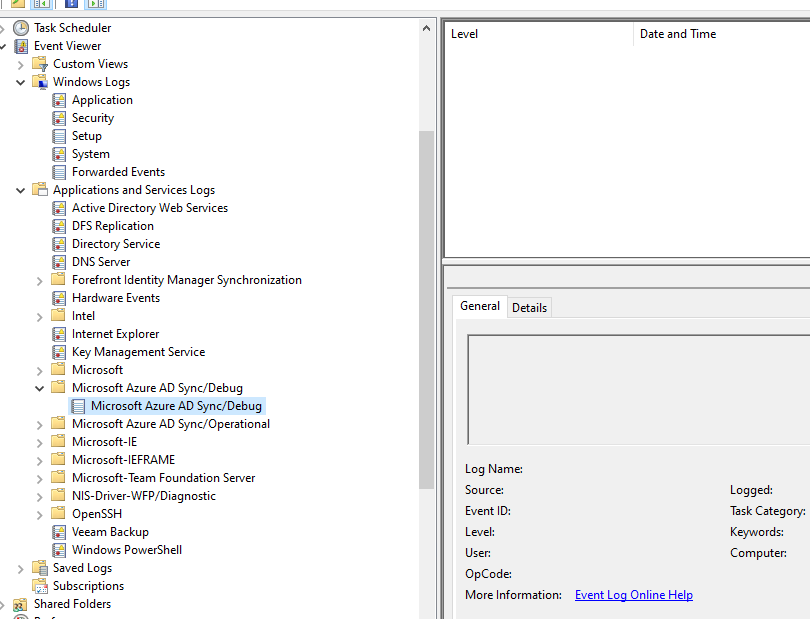
Task: Select Hardware Events in the tree
Action: (x=116, y=298)
